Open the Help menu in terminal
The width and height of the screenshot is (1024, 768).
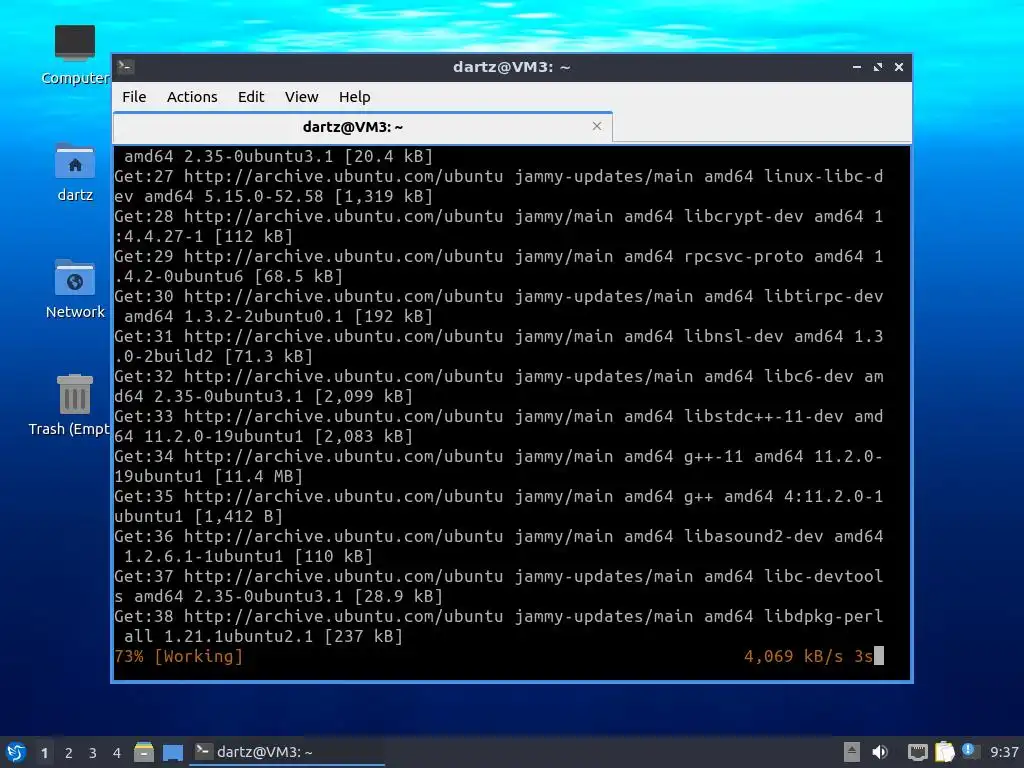(x=355, y=97)
